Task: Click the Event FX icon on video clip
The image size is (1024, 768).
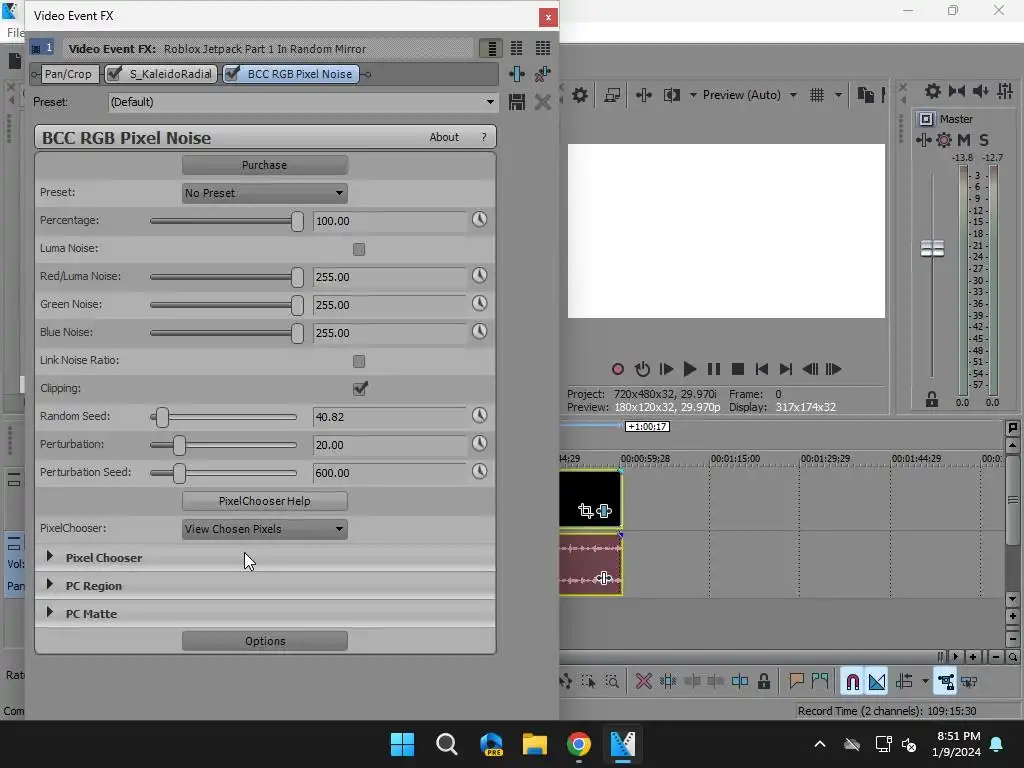Action: pos(604,511)
